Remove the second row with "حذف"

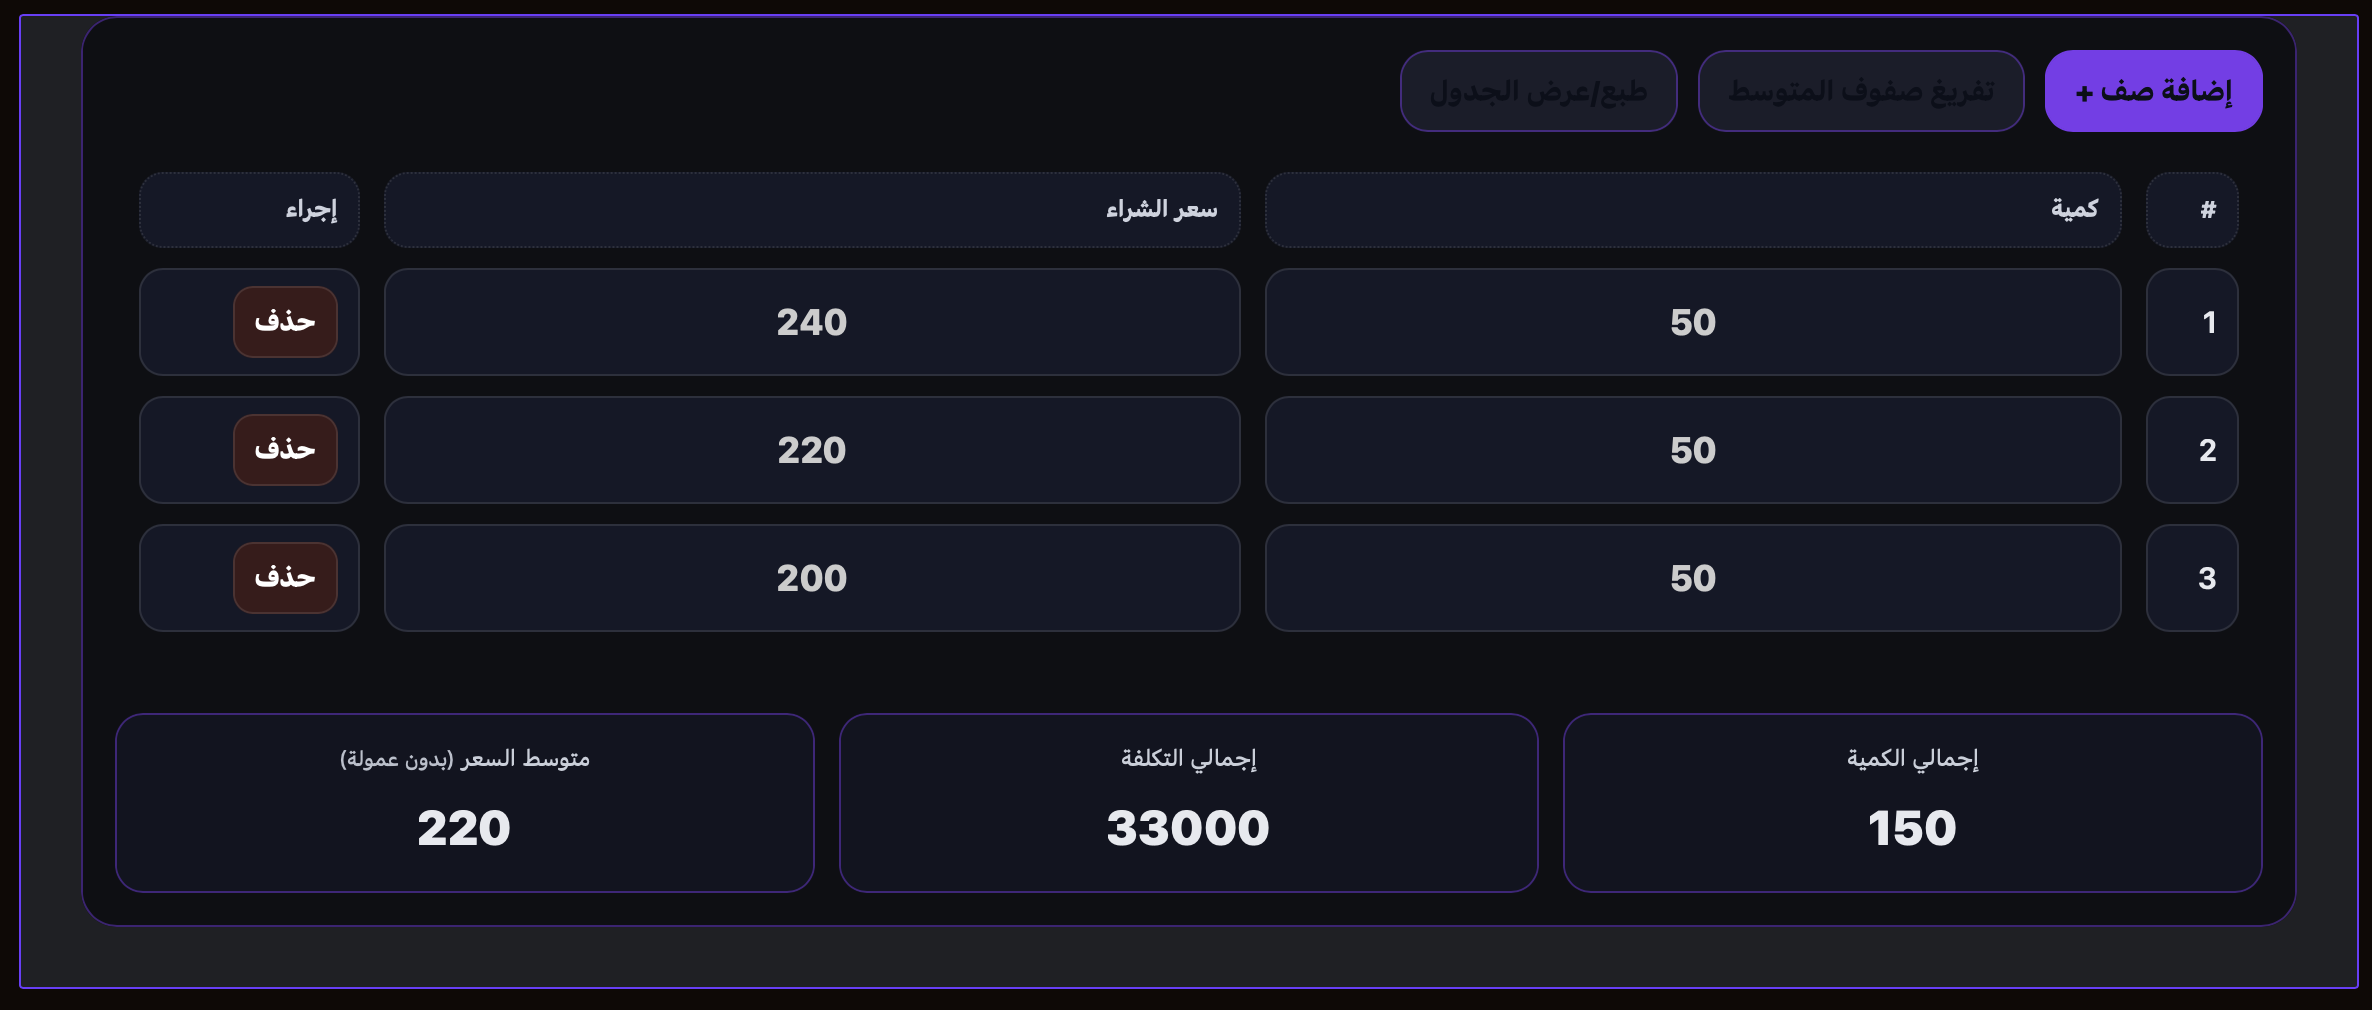(285, 450)
